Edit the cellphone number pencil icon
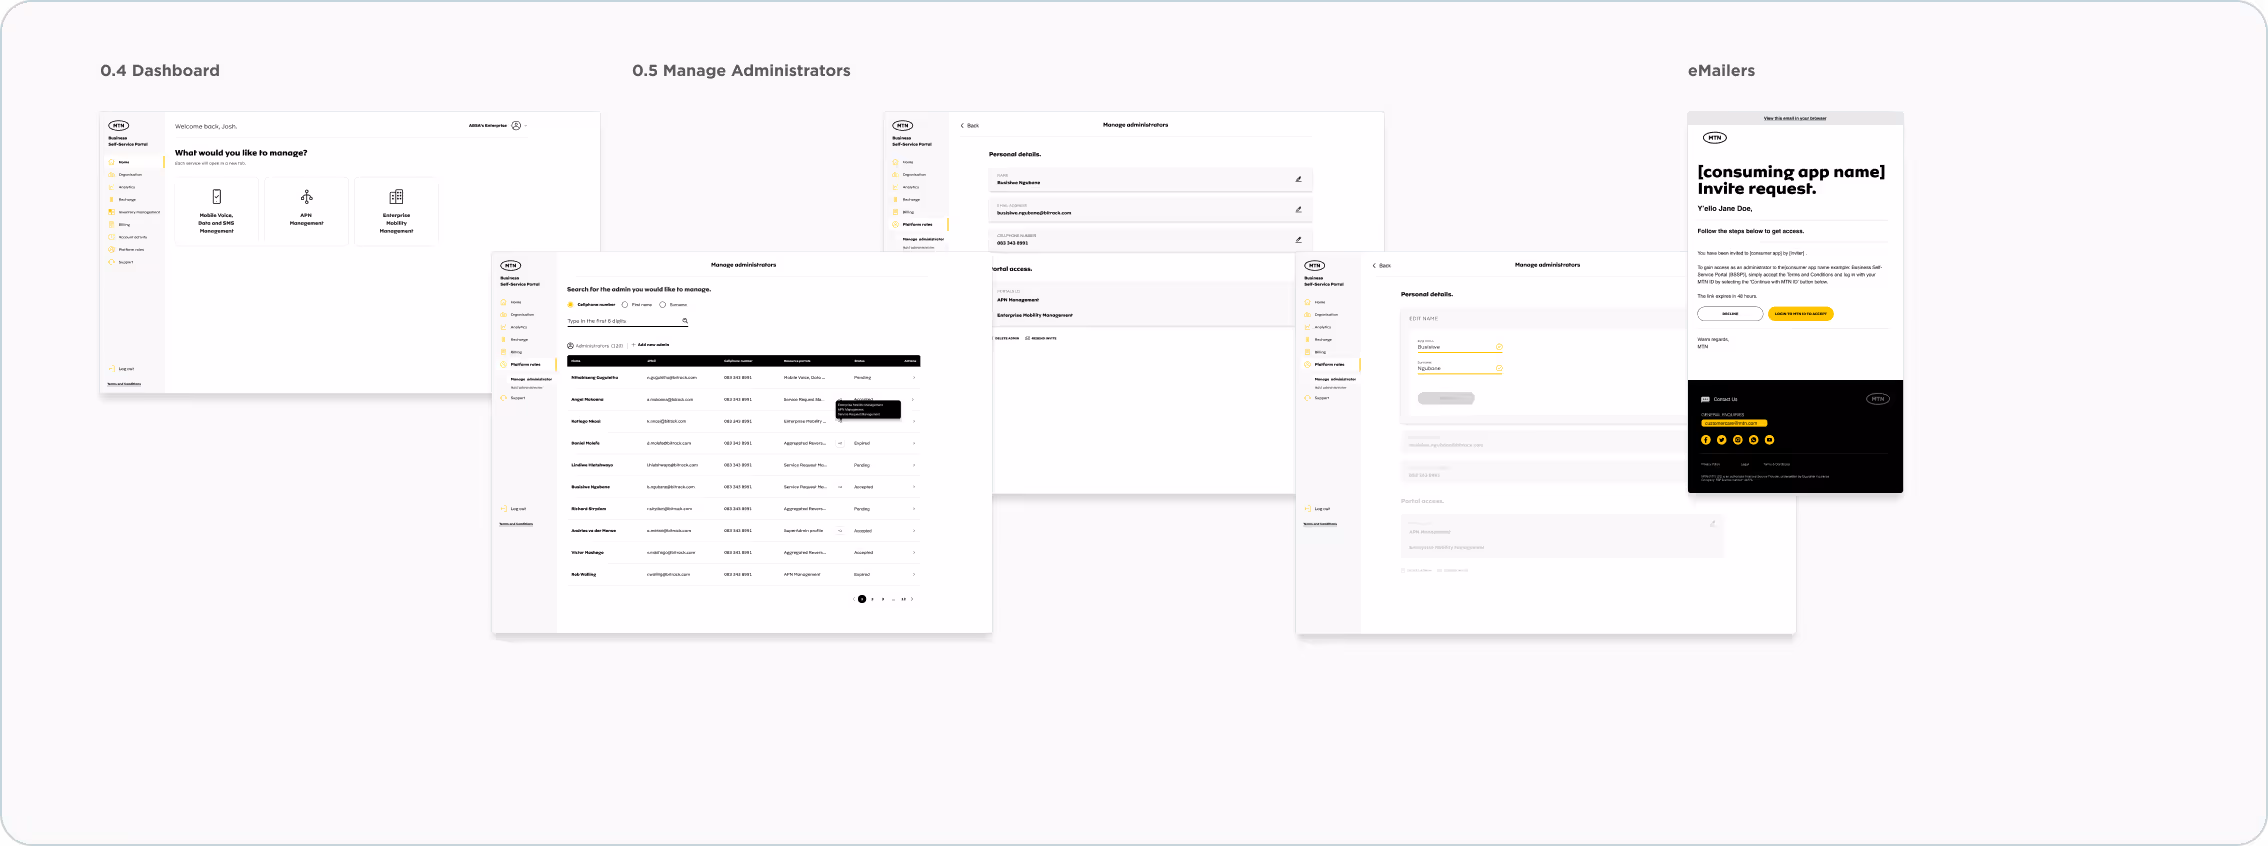Screen dimensions: 2268x846 click(x=1298, y=240)
